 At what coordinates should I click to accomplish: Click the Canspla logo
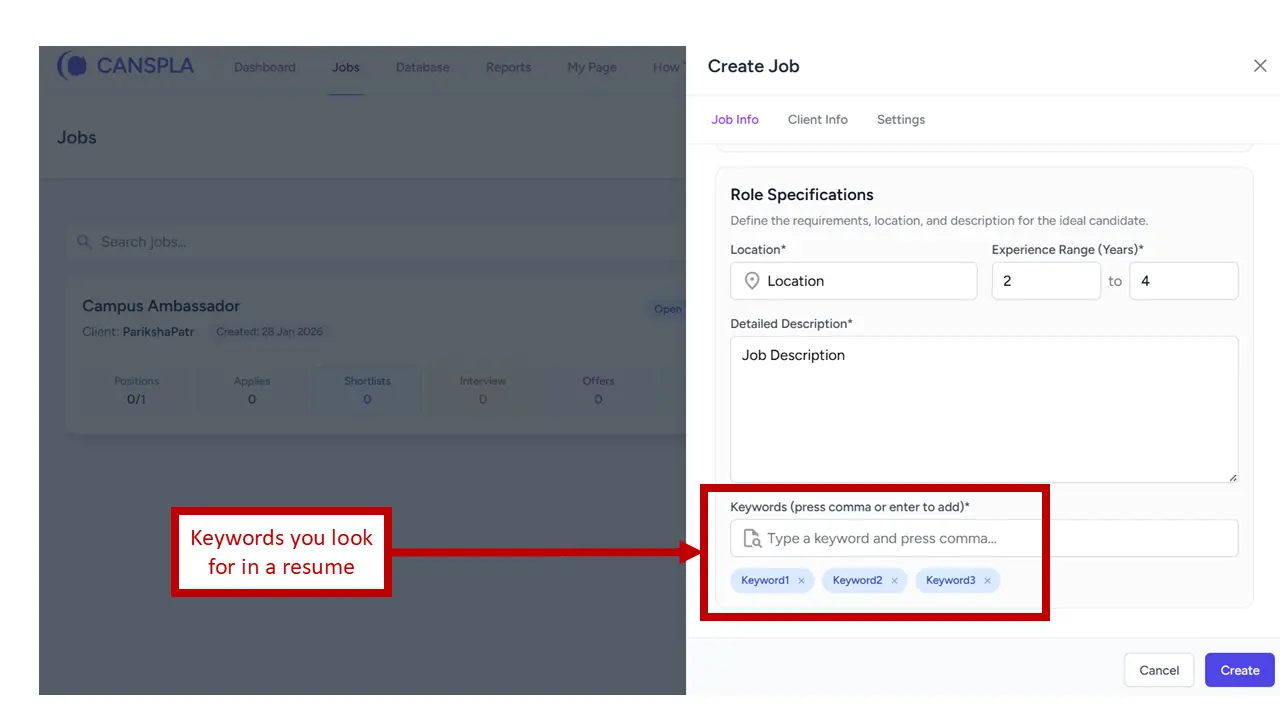126,67
